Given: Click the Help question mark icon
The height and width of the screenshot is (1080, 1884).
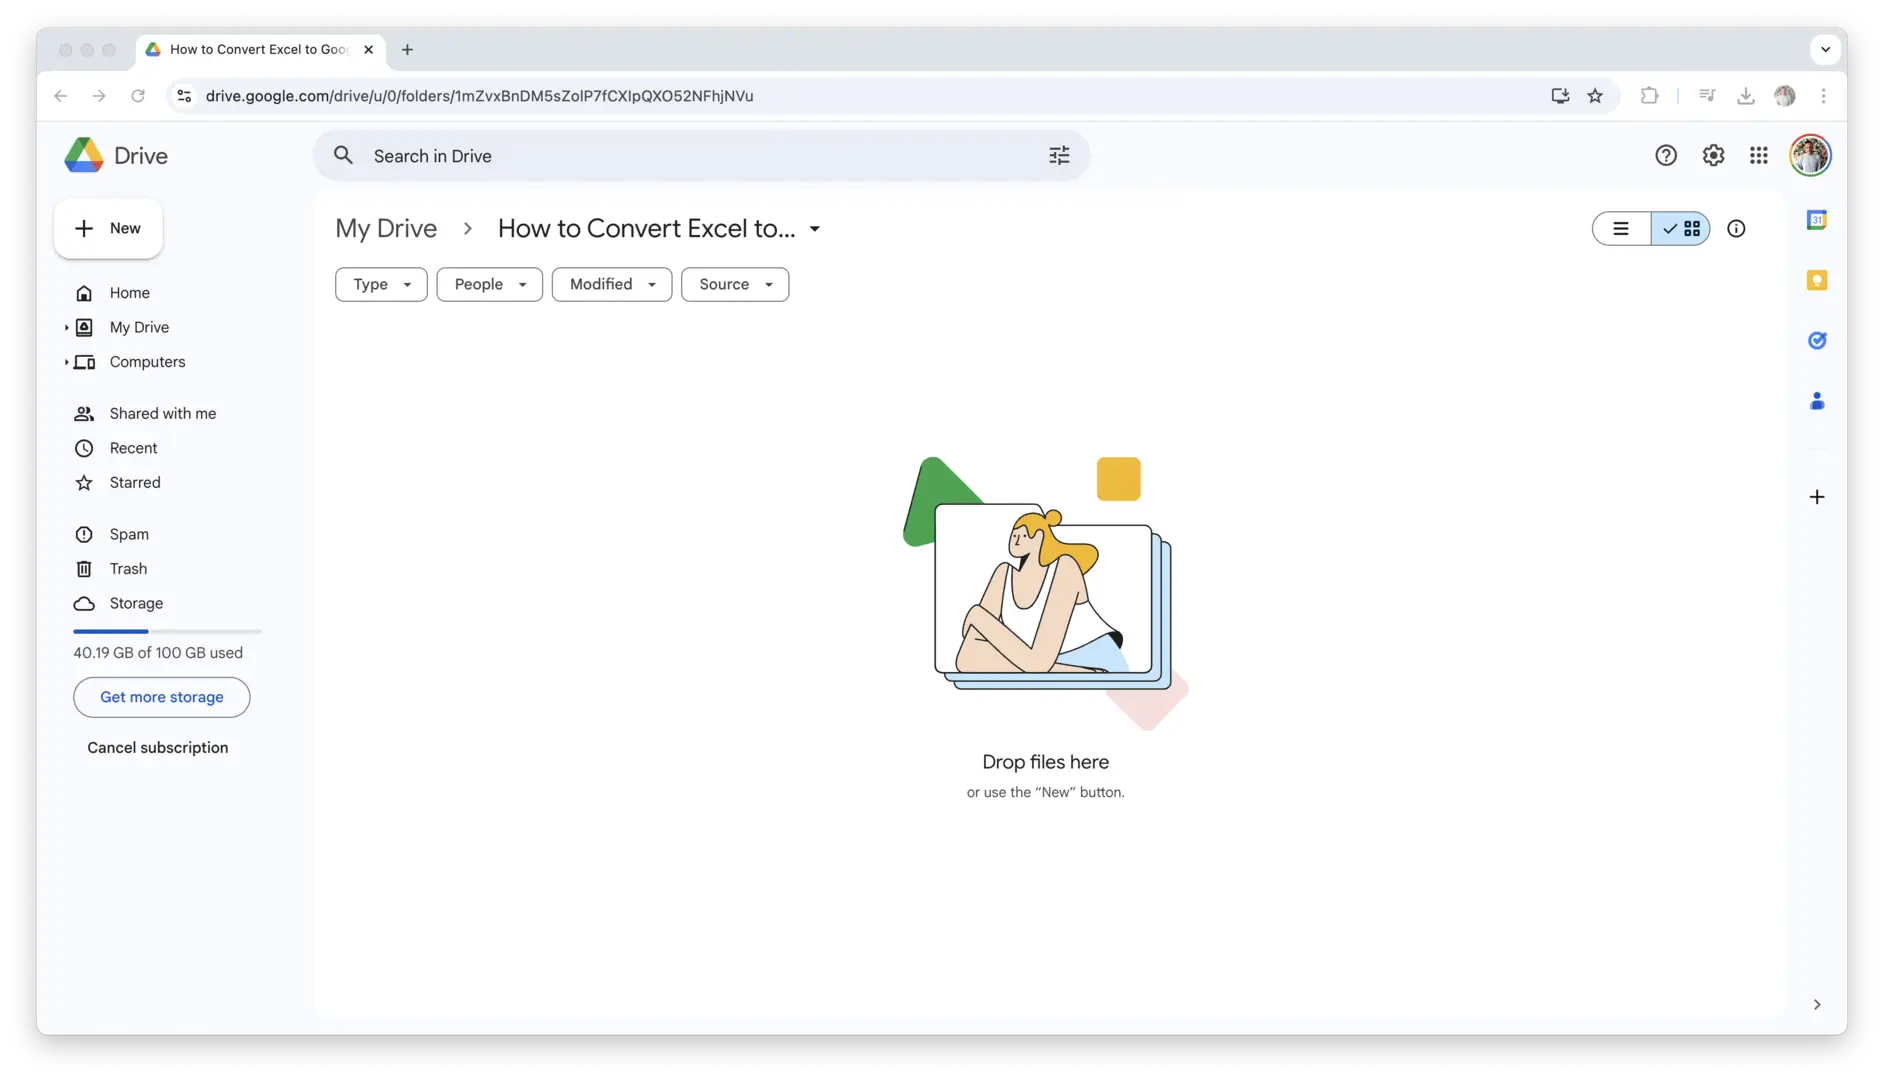Looking at the screenshot, I should pos(1665,156).
